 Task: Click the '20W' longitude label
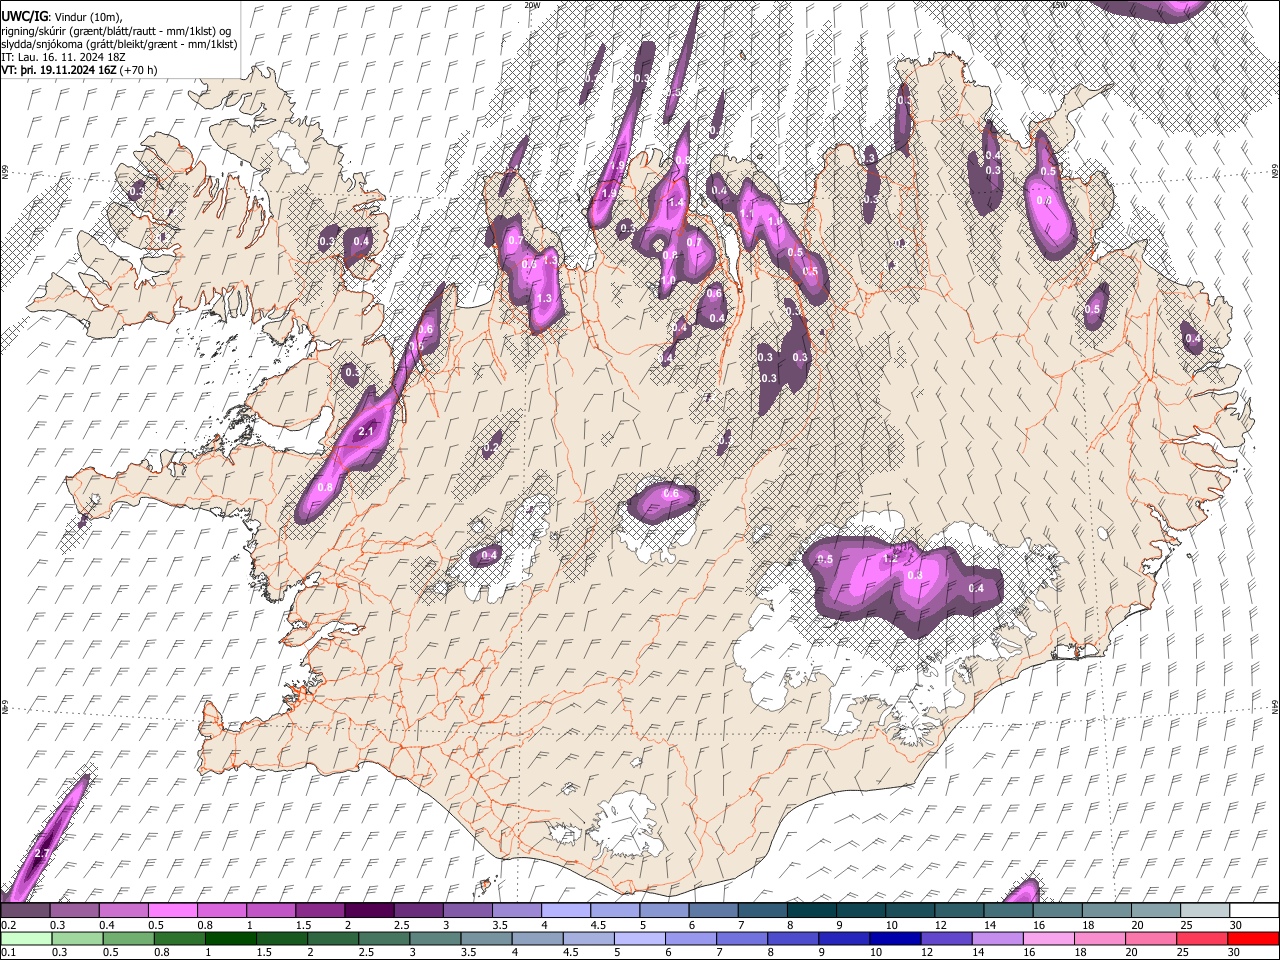click(x=532, y=5)
